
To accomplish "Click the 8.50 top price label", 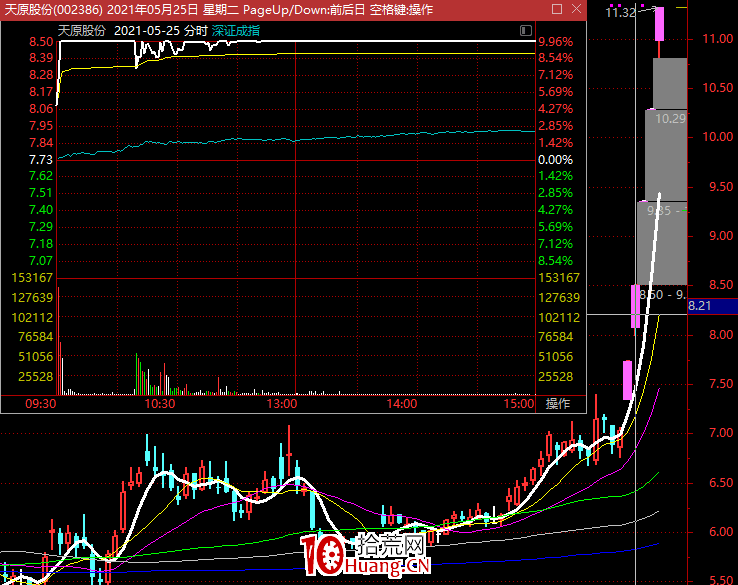I will pyautogui.click(x=41, y=41).
